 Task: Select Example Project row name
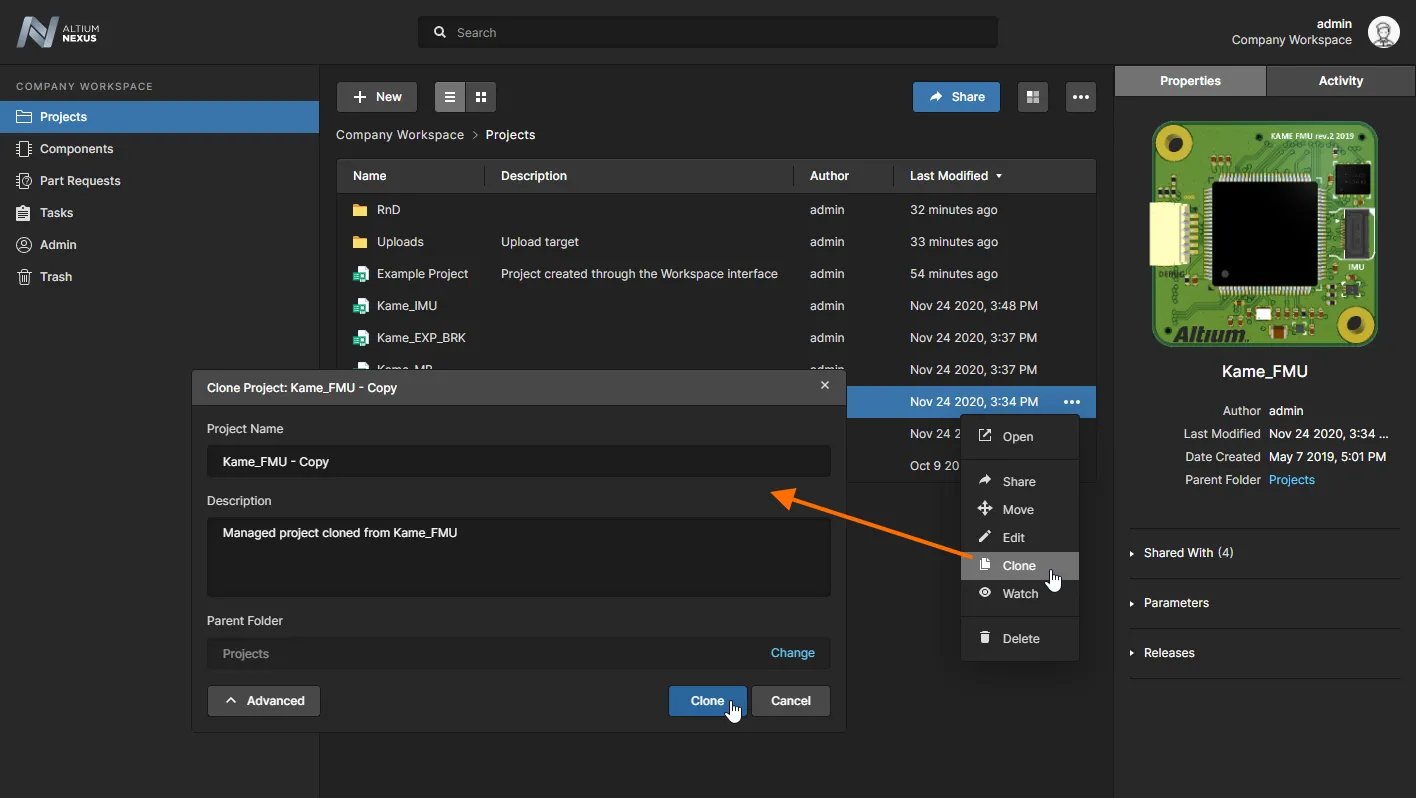[x=422, y=274]
